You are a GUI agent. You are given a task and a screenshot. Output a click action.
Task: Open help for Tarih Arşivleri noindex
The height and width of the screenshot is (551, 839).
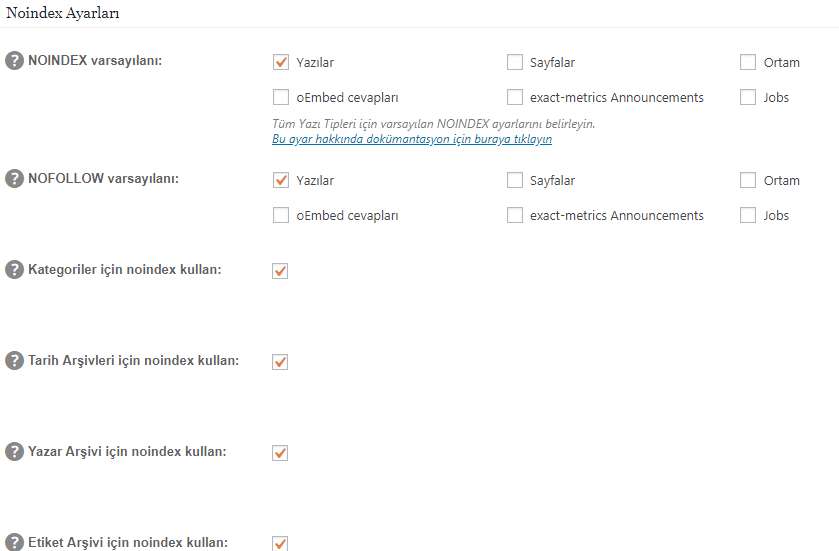click(14, 361)
